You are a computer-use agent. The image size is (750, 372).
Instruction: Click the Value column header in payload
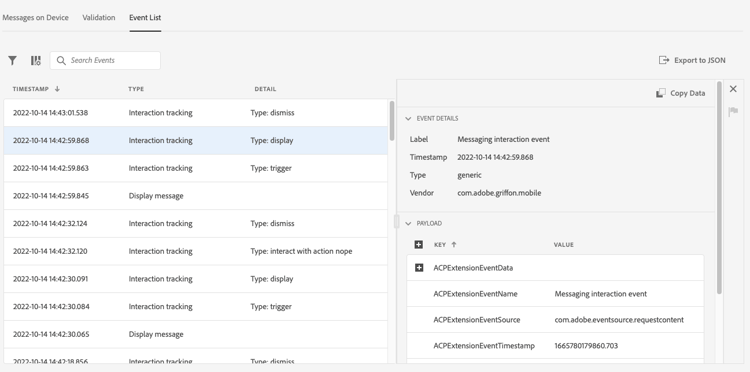tap(563, 244)
